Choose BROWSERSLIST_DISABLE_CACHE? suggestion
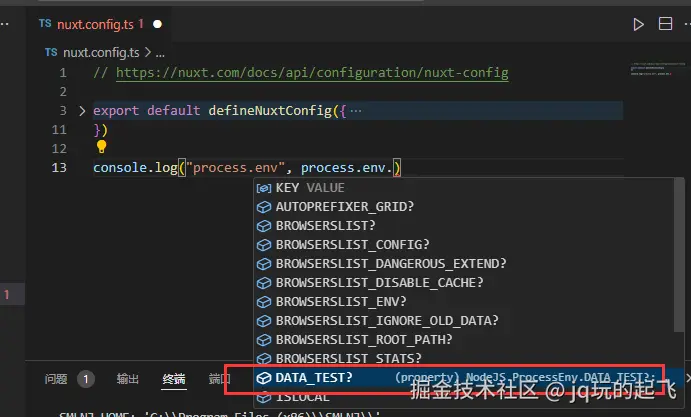 pos(464,283)
